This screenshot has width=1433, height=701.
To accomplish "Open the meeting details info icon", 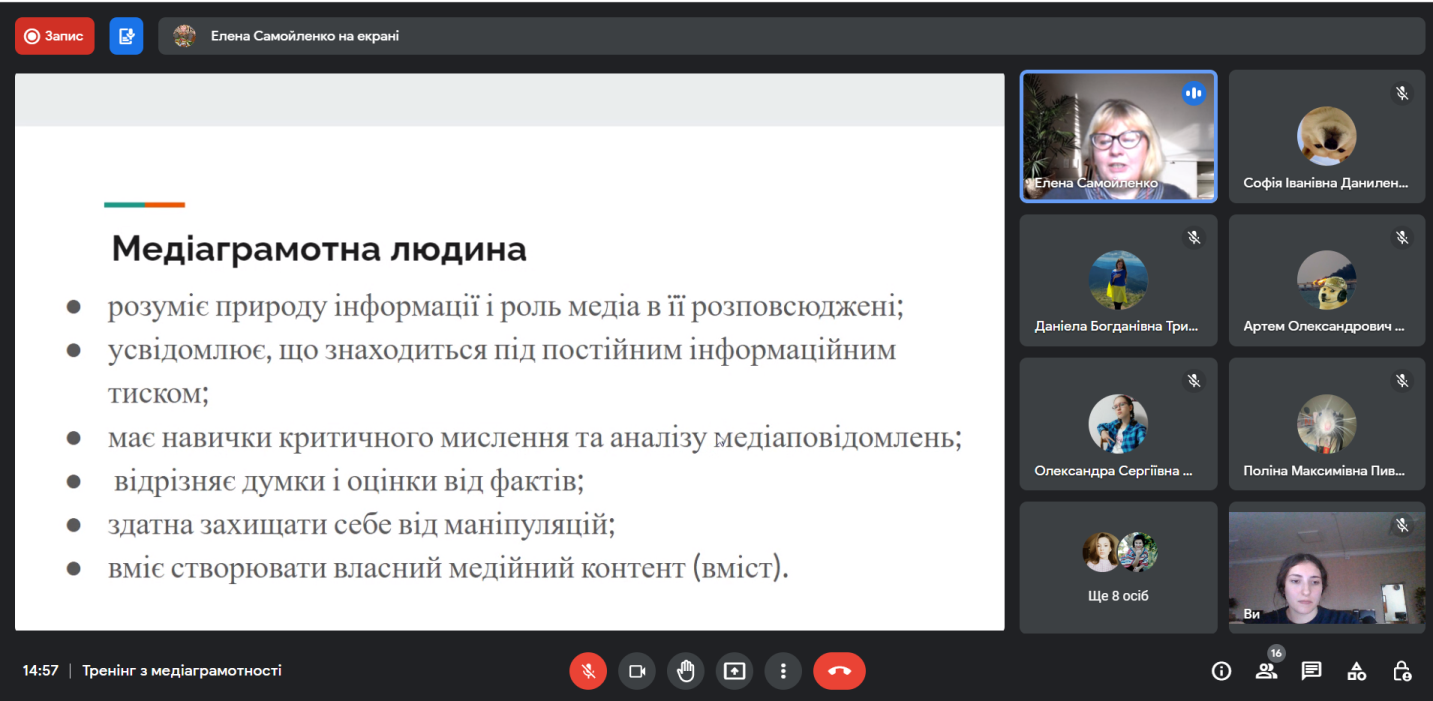I will (1221, 671).
